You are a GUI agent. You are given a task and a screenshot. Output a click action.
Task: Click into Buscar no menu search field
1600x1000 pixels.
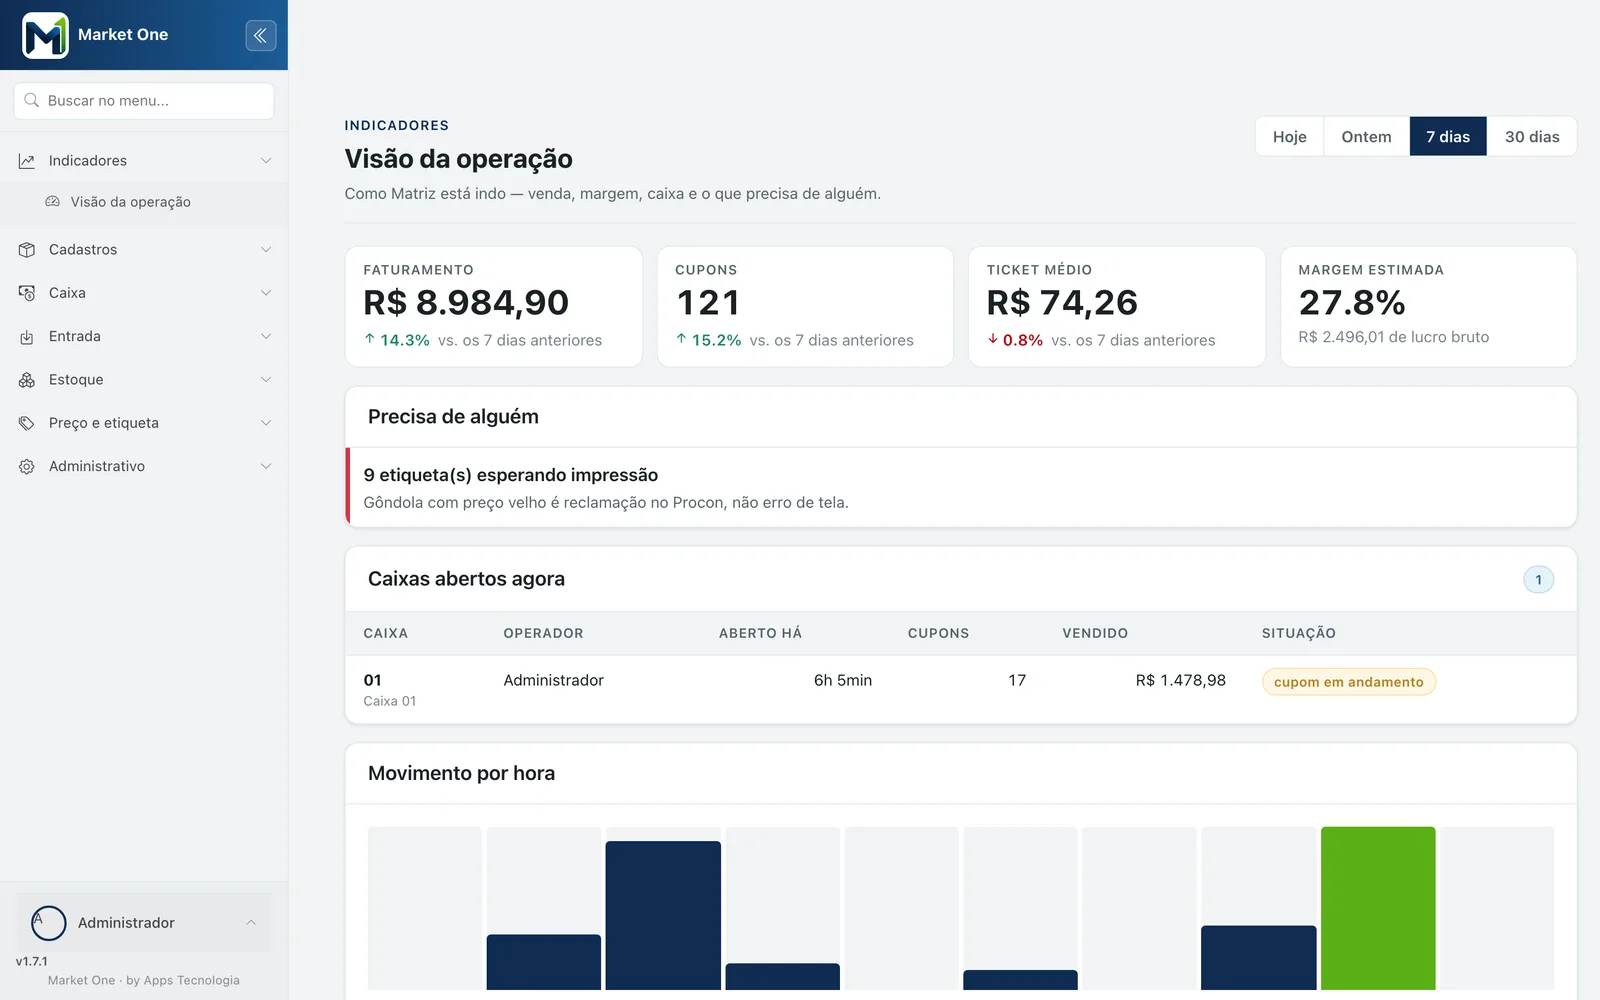click(x=144, y=101)
